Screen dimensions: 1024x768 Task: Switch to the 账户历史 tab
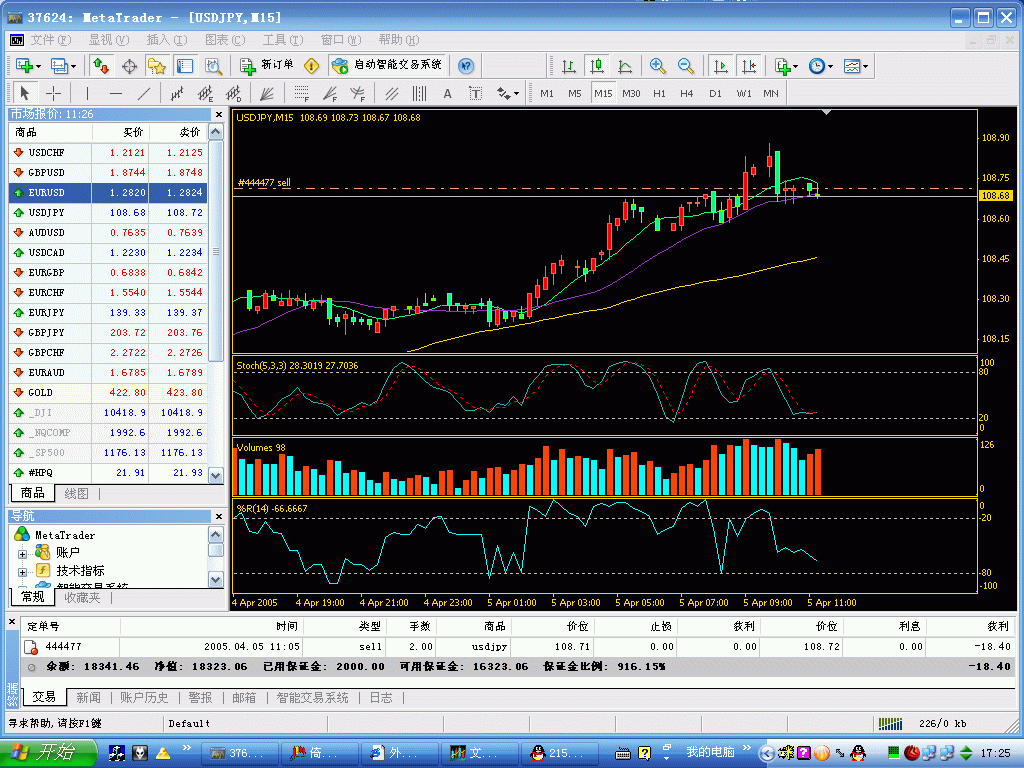click(143, 698)
